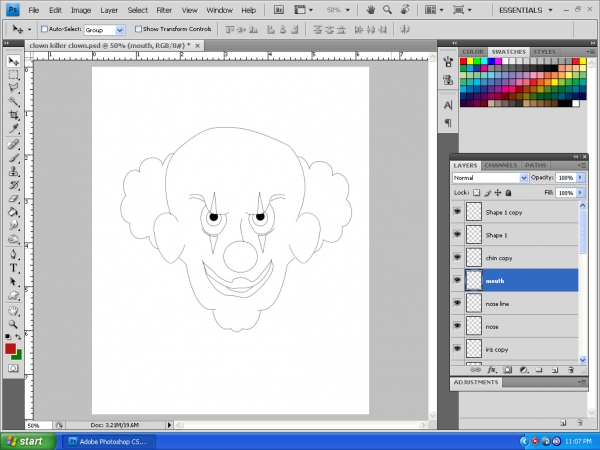This screenshot has width=600, height=450.
Task: Select the Eyedropper tool
Action: pos(13,128)
